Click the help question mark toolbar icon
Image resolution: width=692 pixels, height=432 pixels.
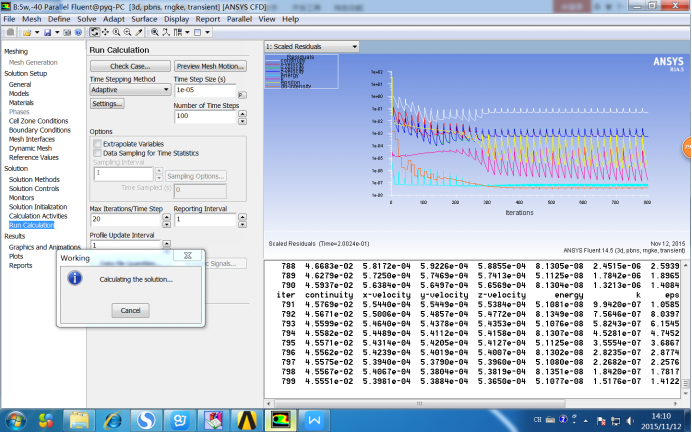78,32
